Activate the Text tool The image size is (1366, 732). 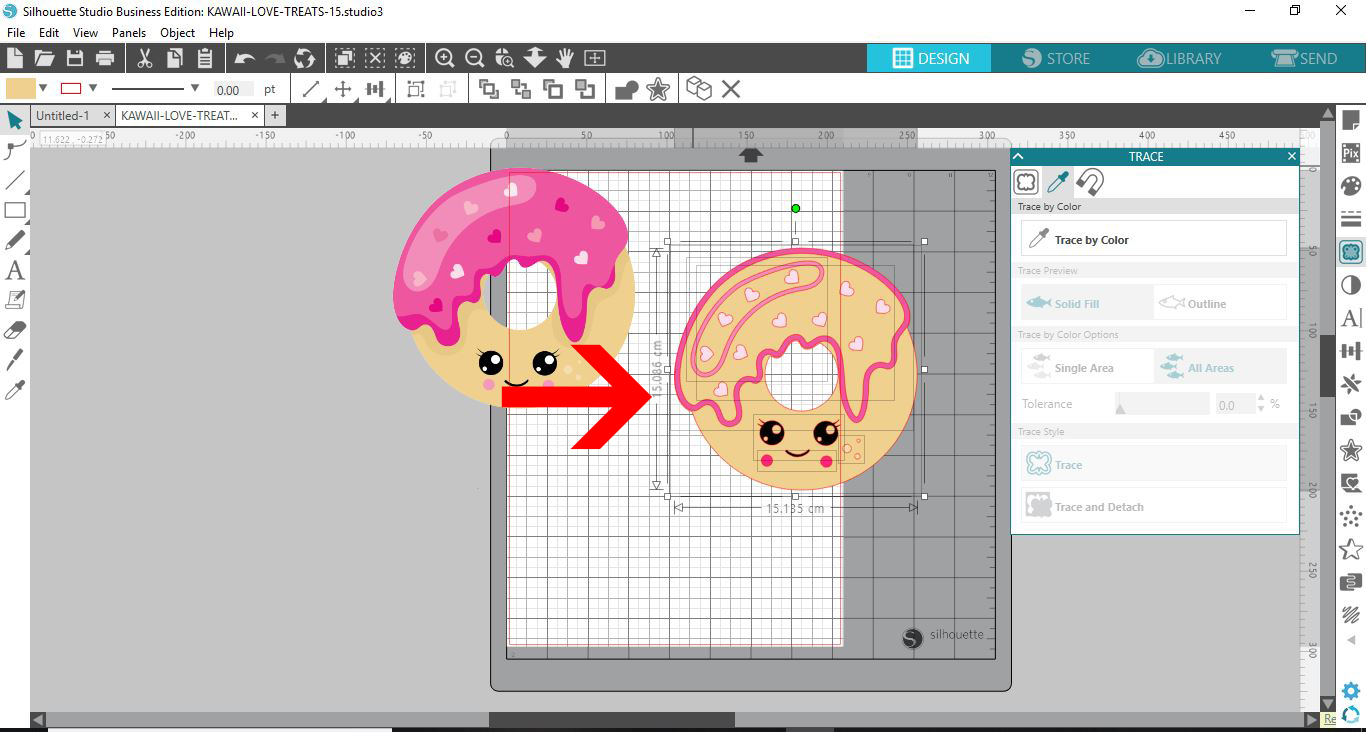pos(15,270)
